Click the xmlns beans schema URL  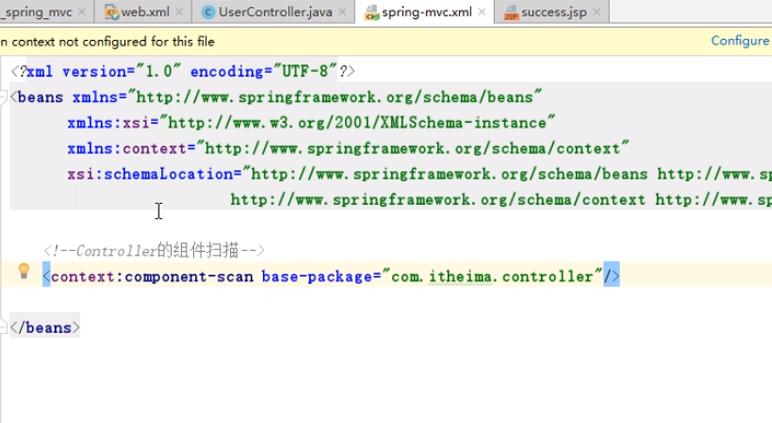point(334,97)
